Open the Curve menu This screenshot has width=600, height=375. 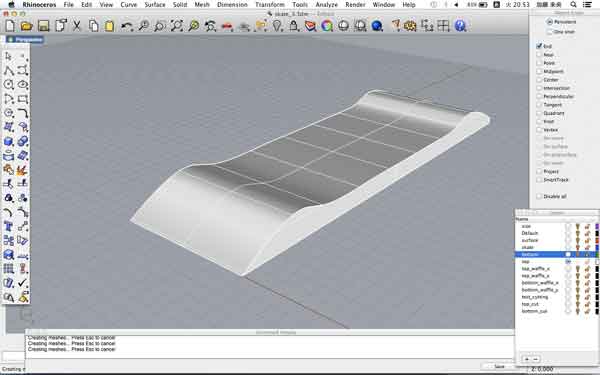(129, 5)
